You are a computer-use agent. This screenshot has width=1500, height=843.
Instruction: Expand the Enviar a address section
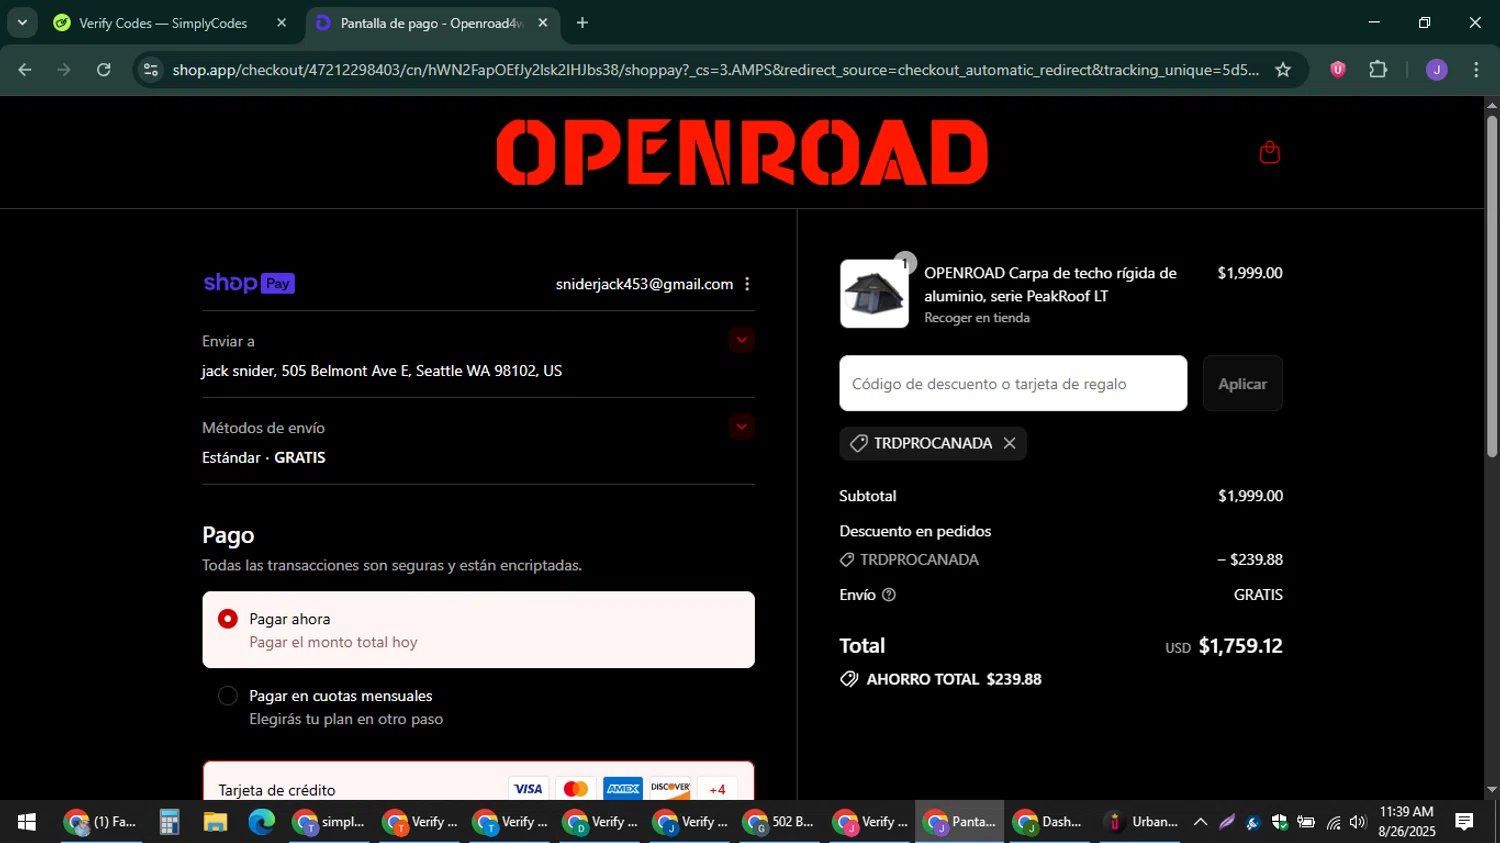[741, 340]
